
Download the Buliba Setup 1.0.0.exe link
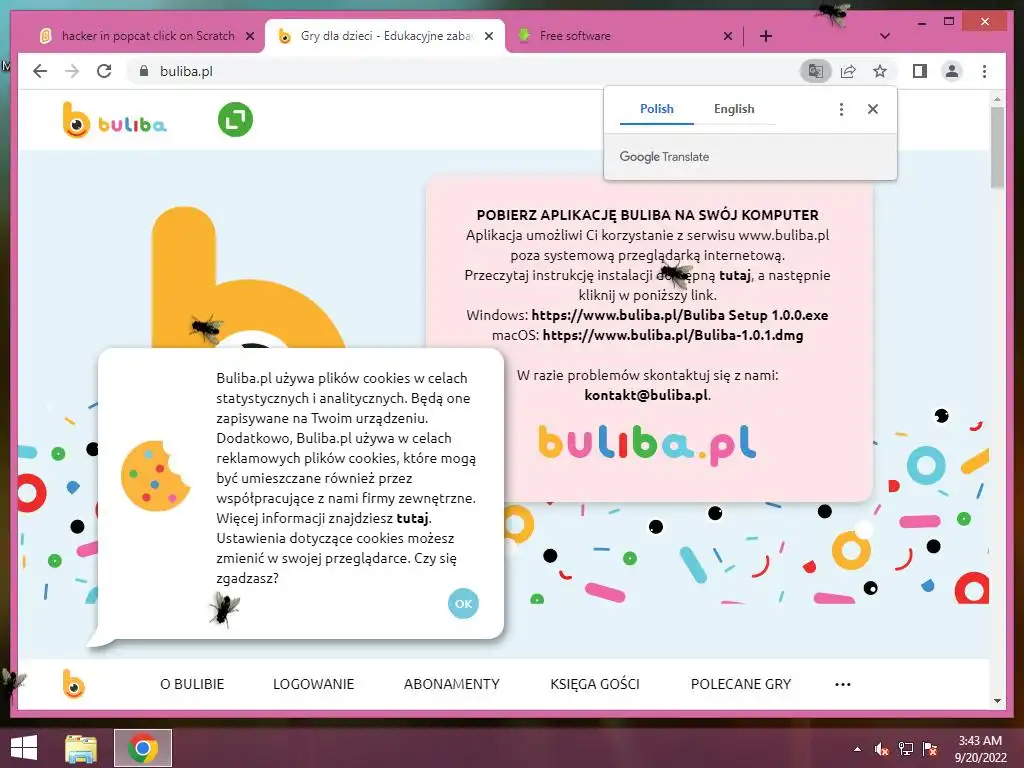pyautogui.click(x=679, y=315)
